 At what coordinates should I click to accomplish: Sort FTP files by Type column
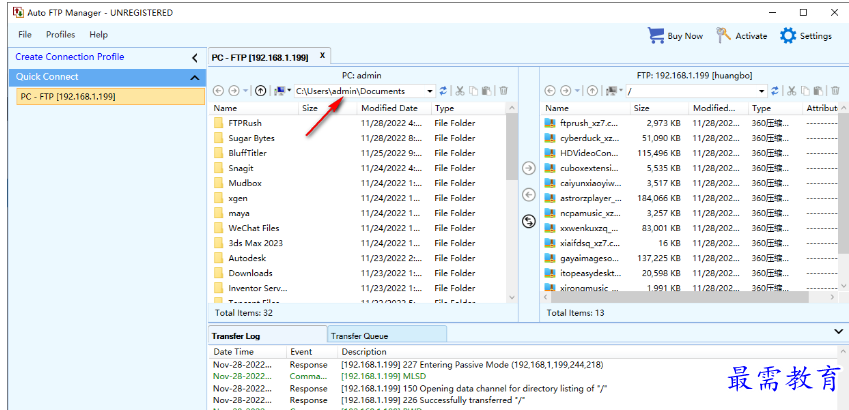click(774, 108)
